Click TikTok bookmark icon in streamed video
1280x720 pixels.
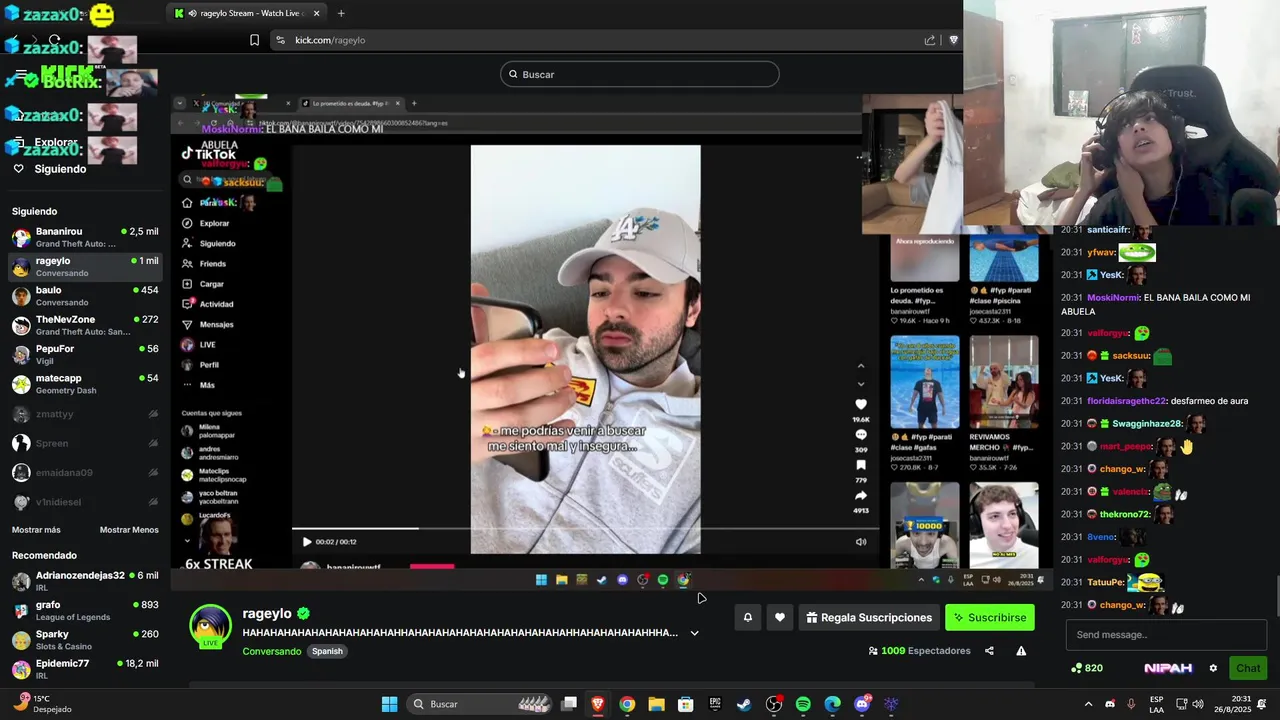860,465
